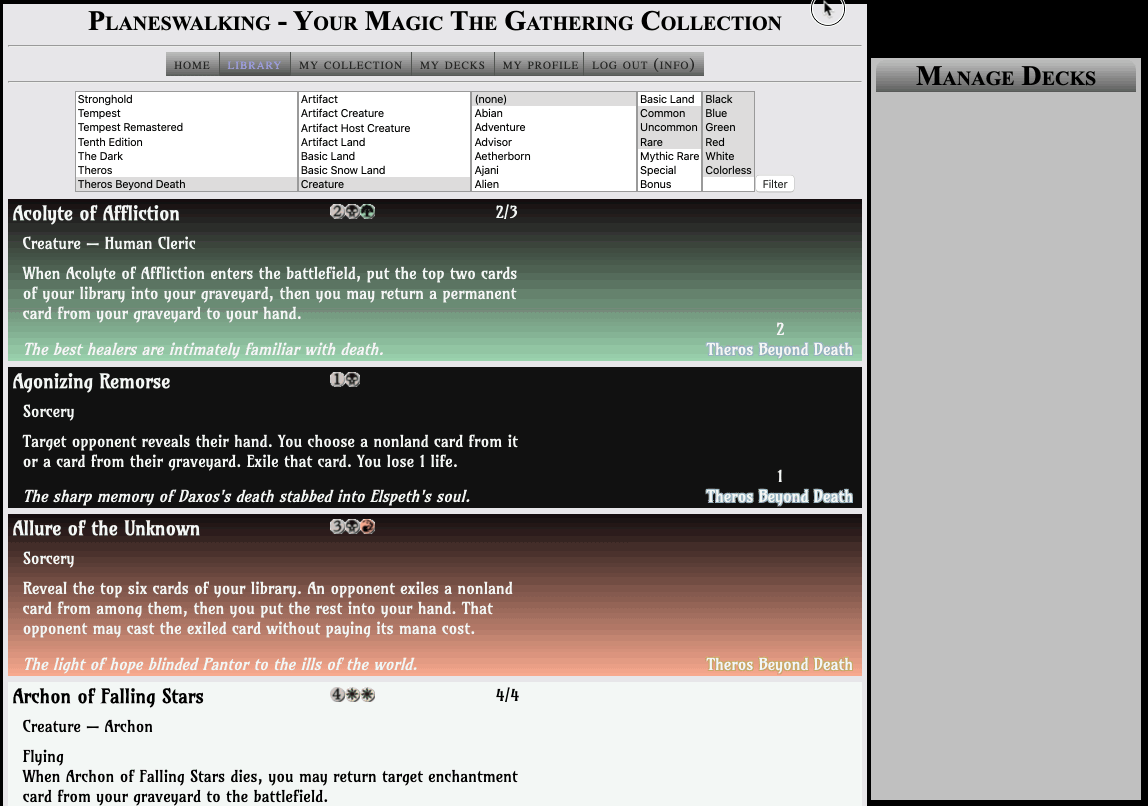Navigate to My Decks
This screenshot has height=806, width=1148.
point(452,64)
